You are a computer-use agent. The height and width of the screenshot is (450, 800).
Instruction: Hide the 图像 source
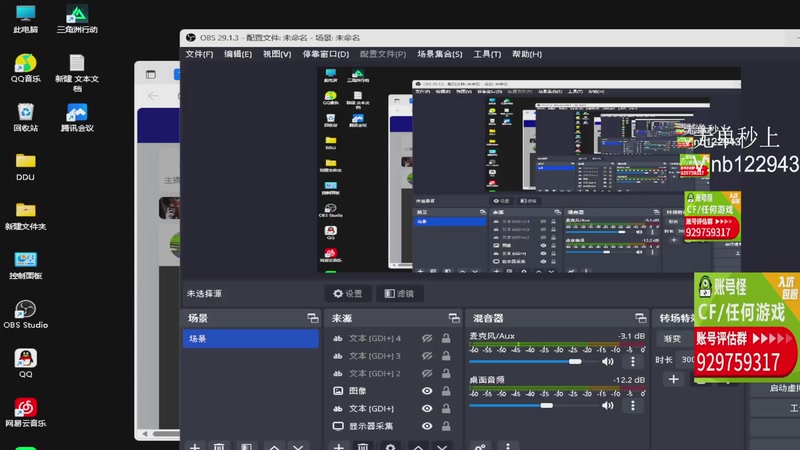[x=427, y=391]
